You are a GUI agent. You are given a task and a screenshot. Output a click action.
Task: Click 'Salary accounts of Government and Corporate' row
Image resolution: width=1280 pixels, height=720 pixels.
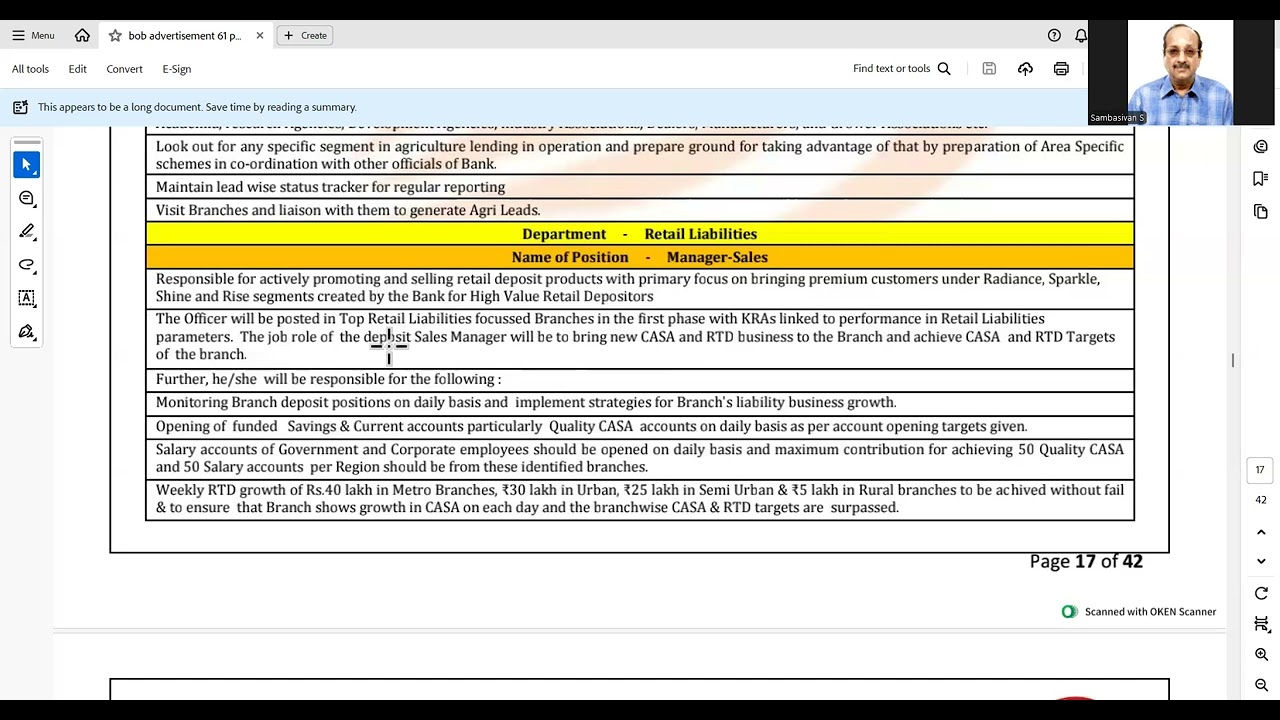(x=640, y=458)
